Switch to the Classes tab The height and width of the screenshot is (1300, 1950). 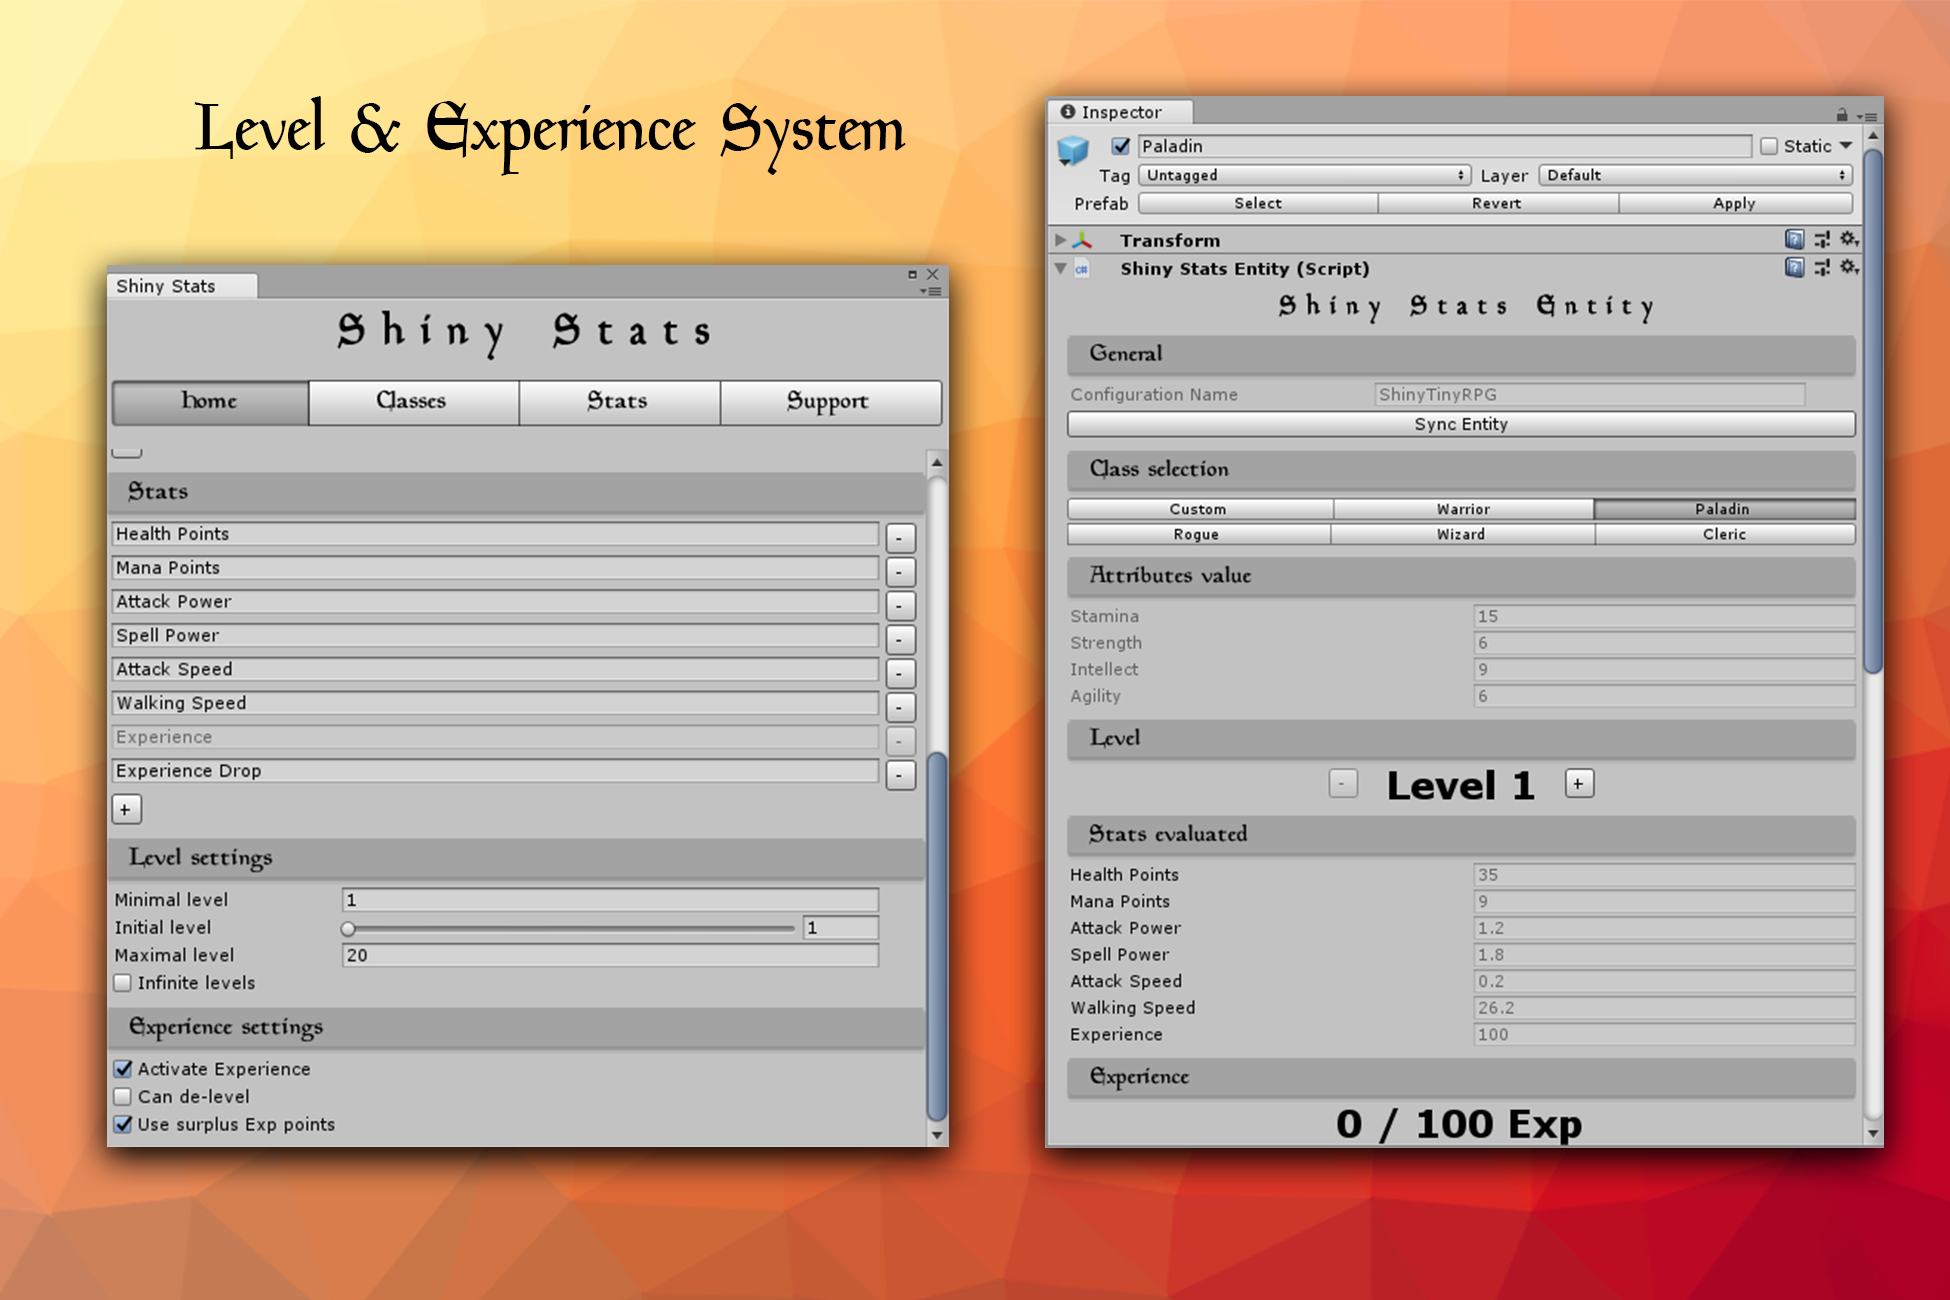[x=412, y=402]
